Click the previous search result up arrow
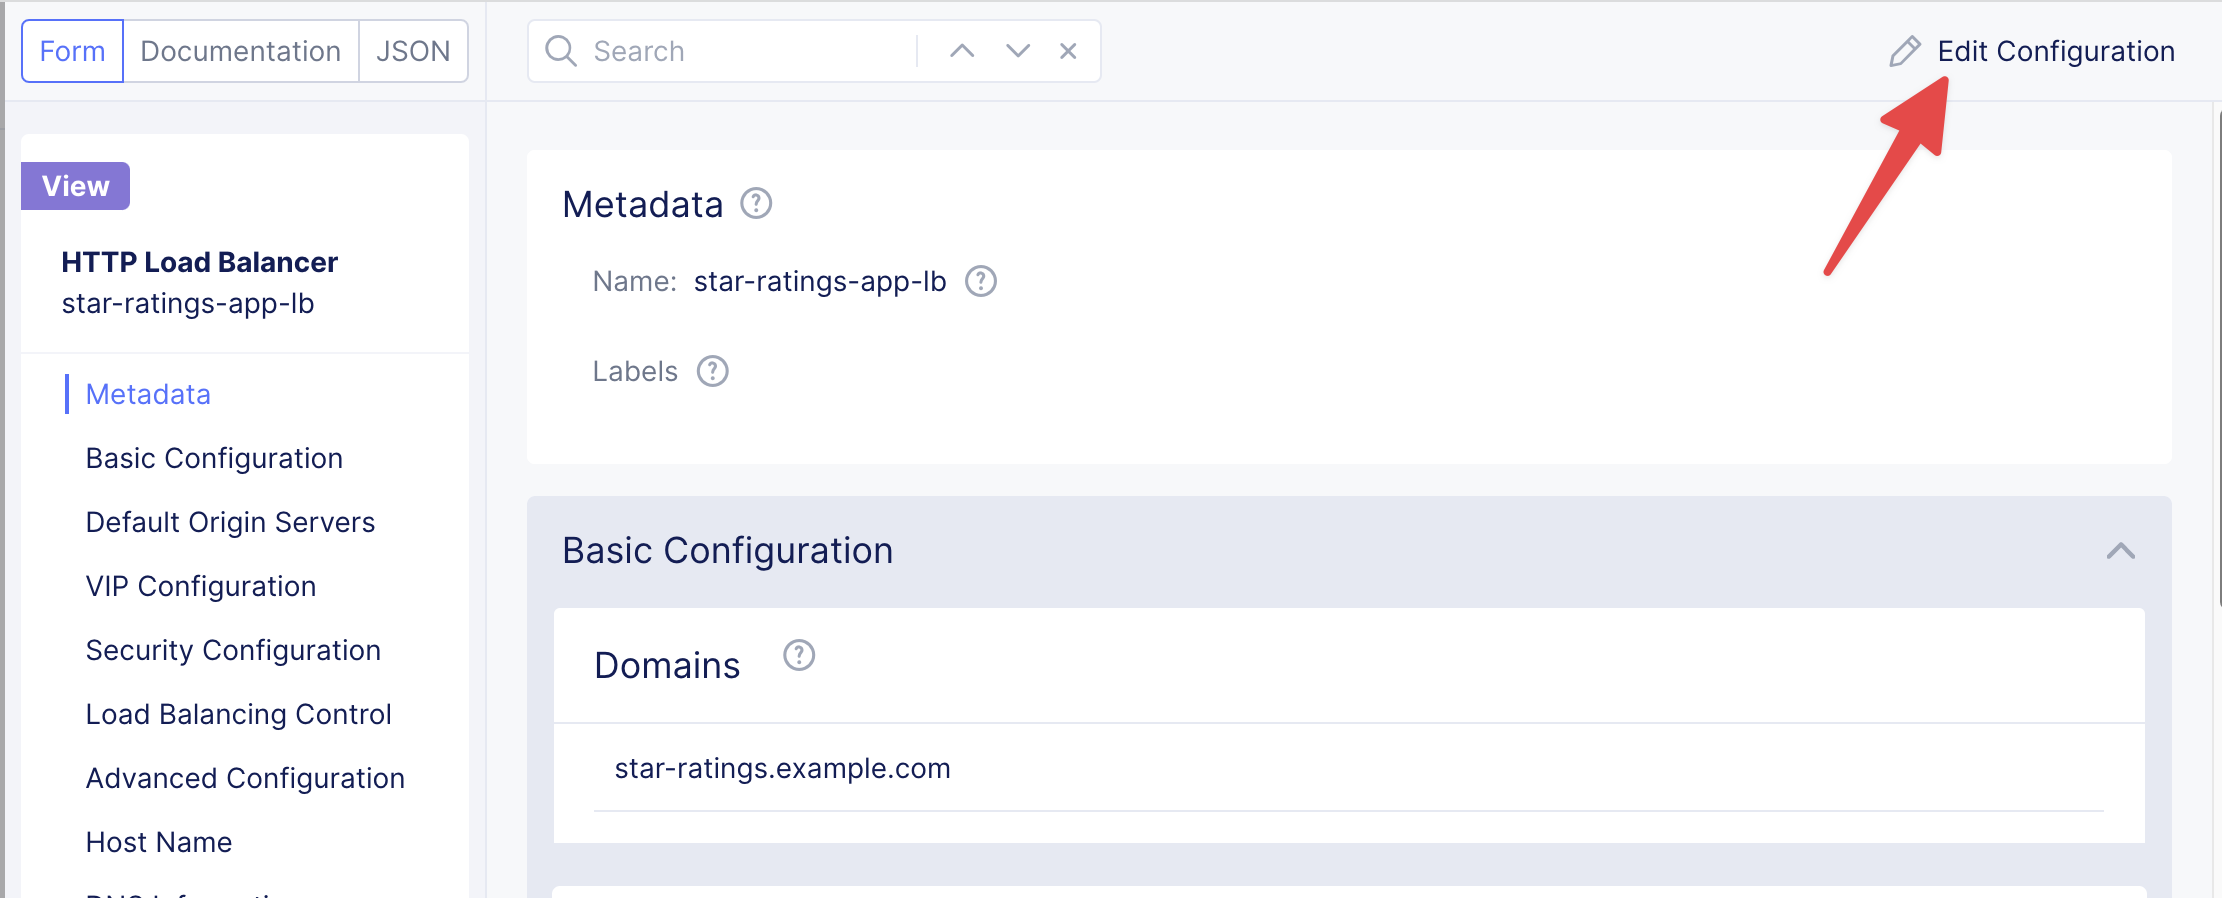 tap(961, 51)
